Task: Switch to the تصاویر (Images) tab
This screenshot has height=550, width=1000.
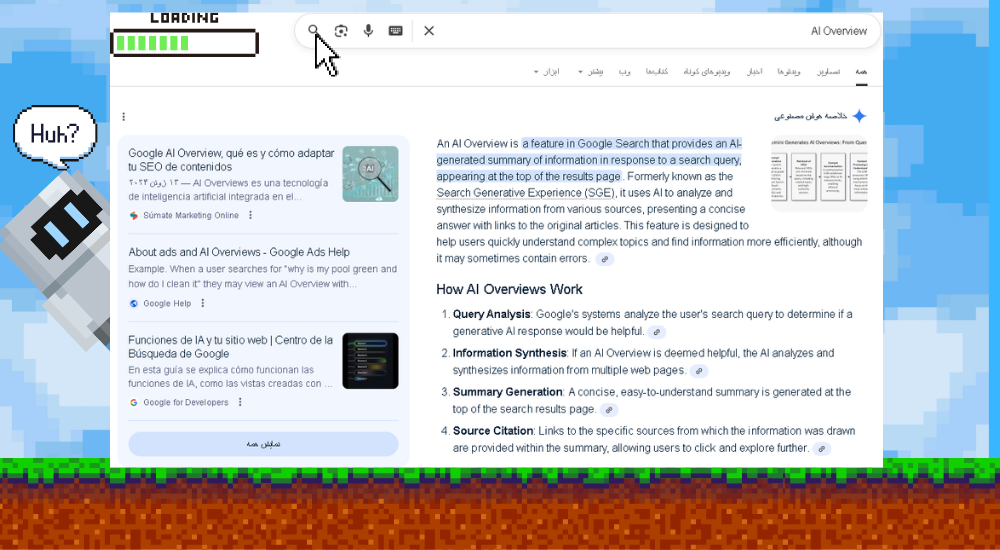Action: 828,71
